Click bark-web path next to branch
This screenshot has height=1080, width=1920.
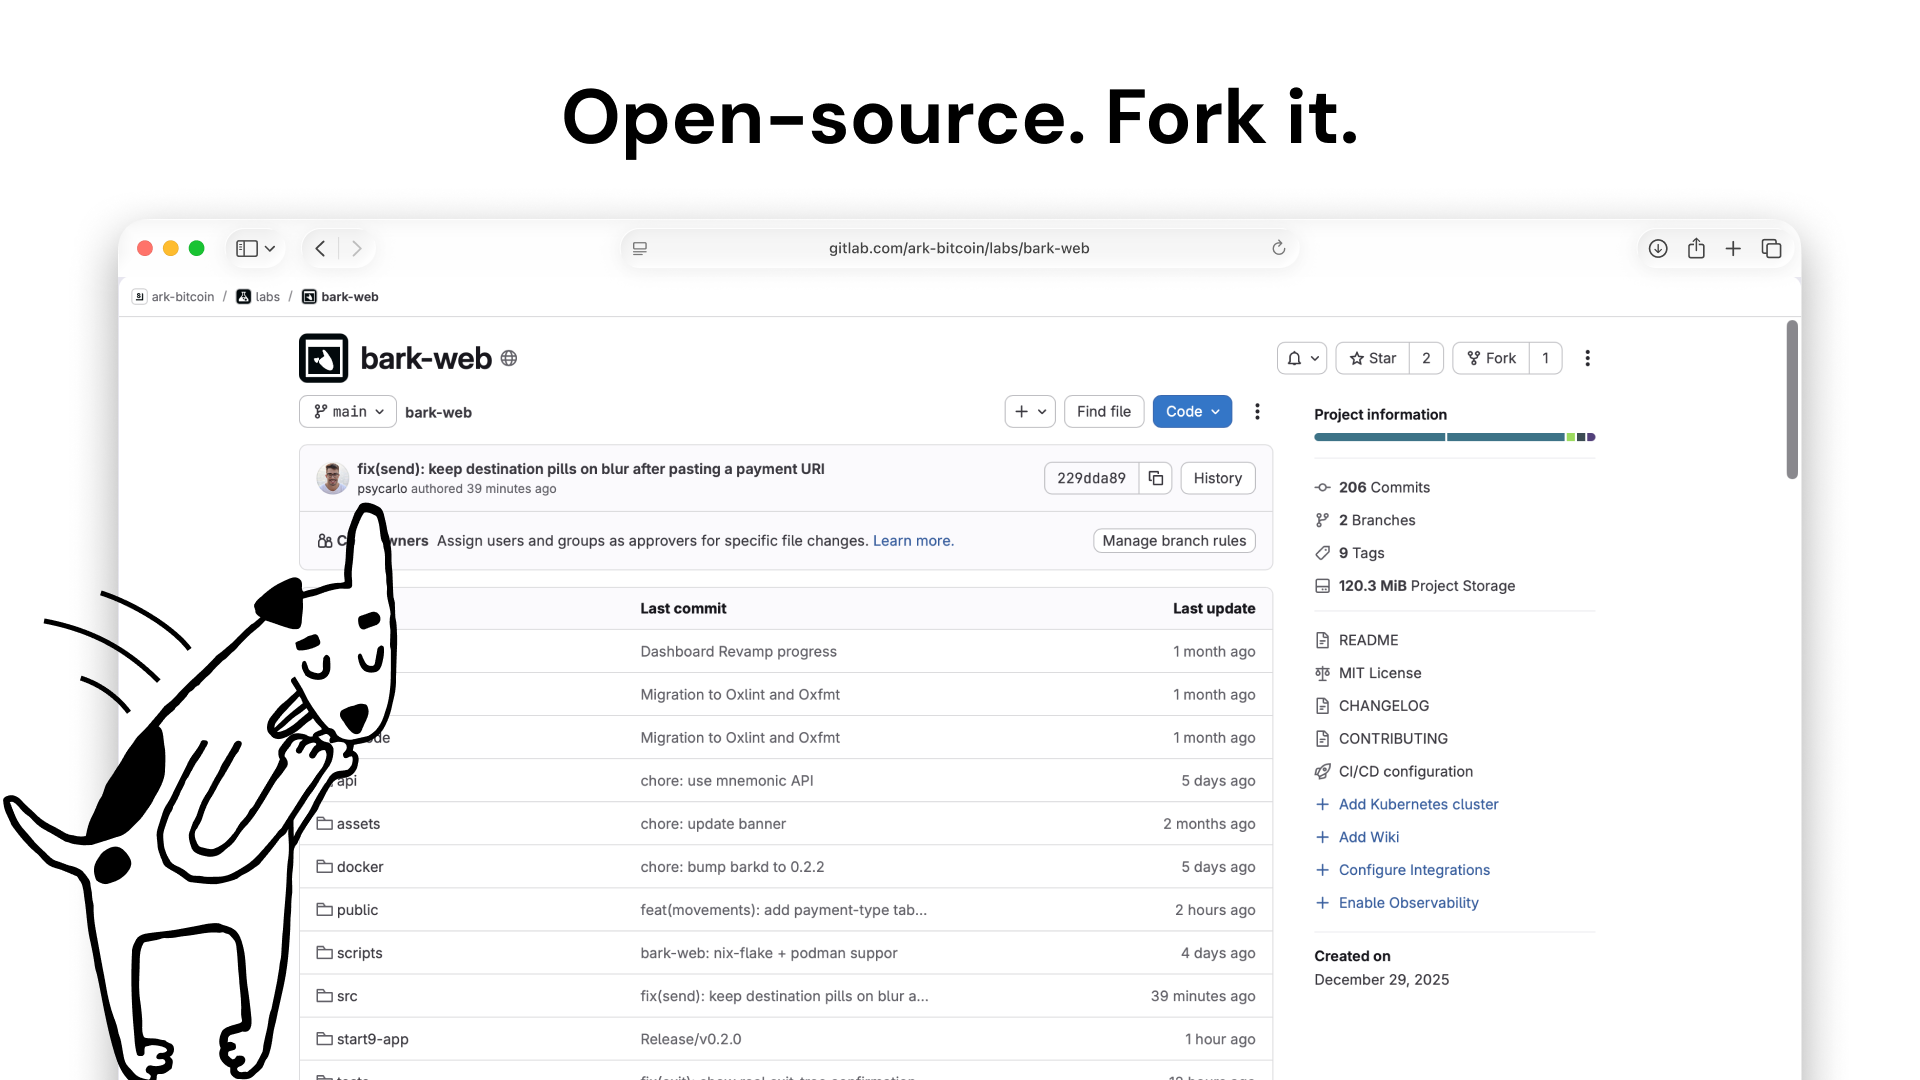(x=438, y=412)
